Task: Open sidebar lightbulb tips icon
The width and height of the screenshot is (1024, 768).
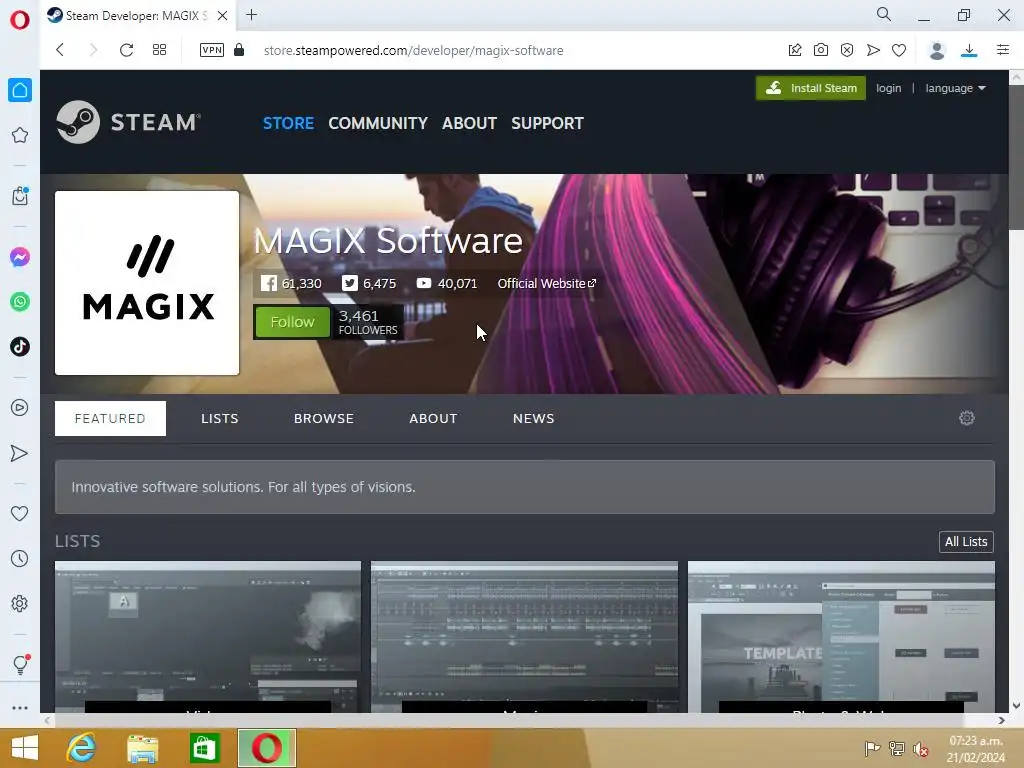Action: (20, 665)
